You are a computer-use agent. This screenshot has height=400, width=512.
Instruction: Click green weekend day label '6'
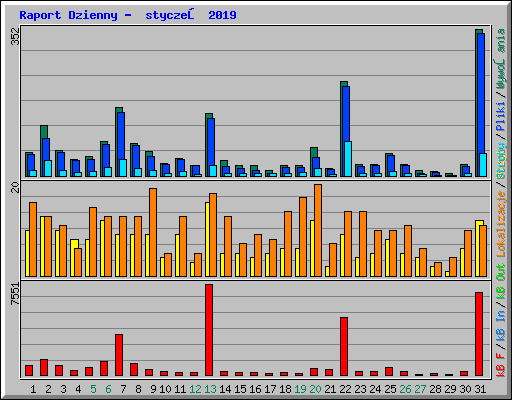pyautogui.click(x=108, y=389)
